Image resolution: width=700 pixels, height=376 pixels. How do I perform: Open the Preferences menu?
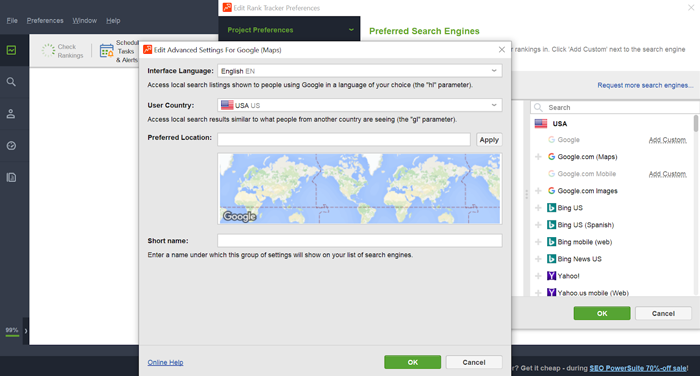coord(45,21)
